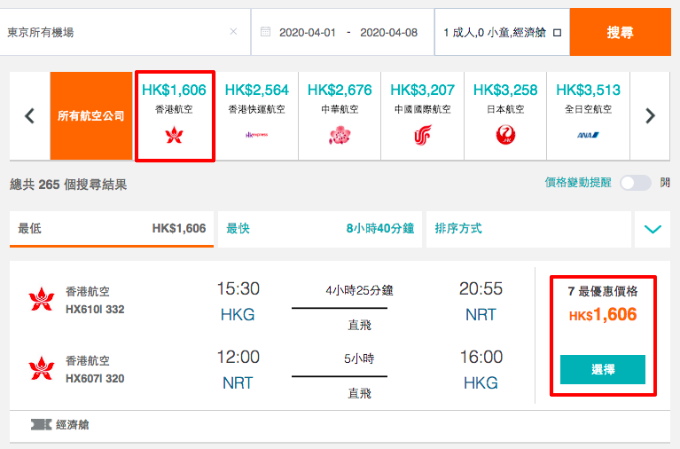680x449 pixels.
Task: Click the economy class seat icon
Action: click(x=41, y=424)
